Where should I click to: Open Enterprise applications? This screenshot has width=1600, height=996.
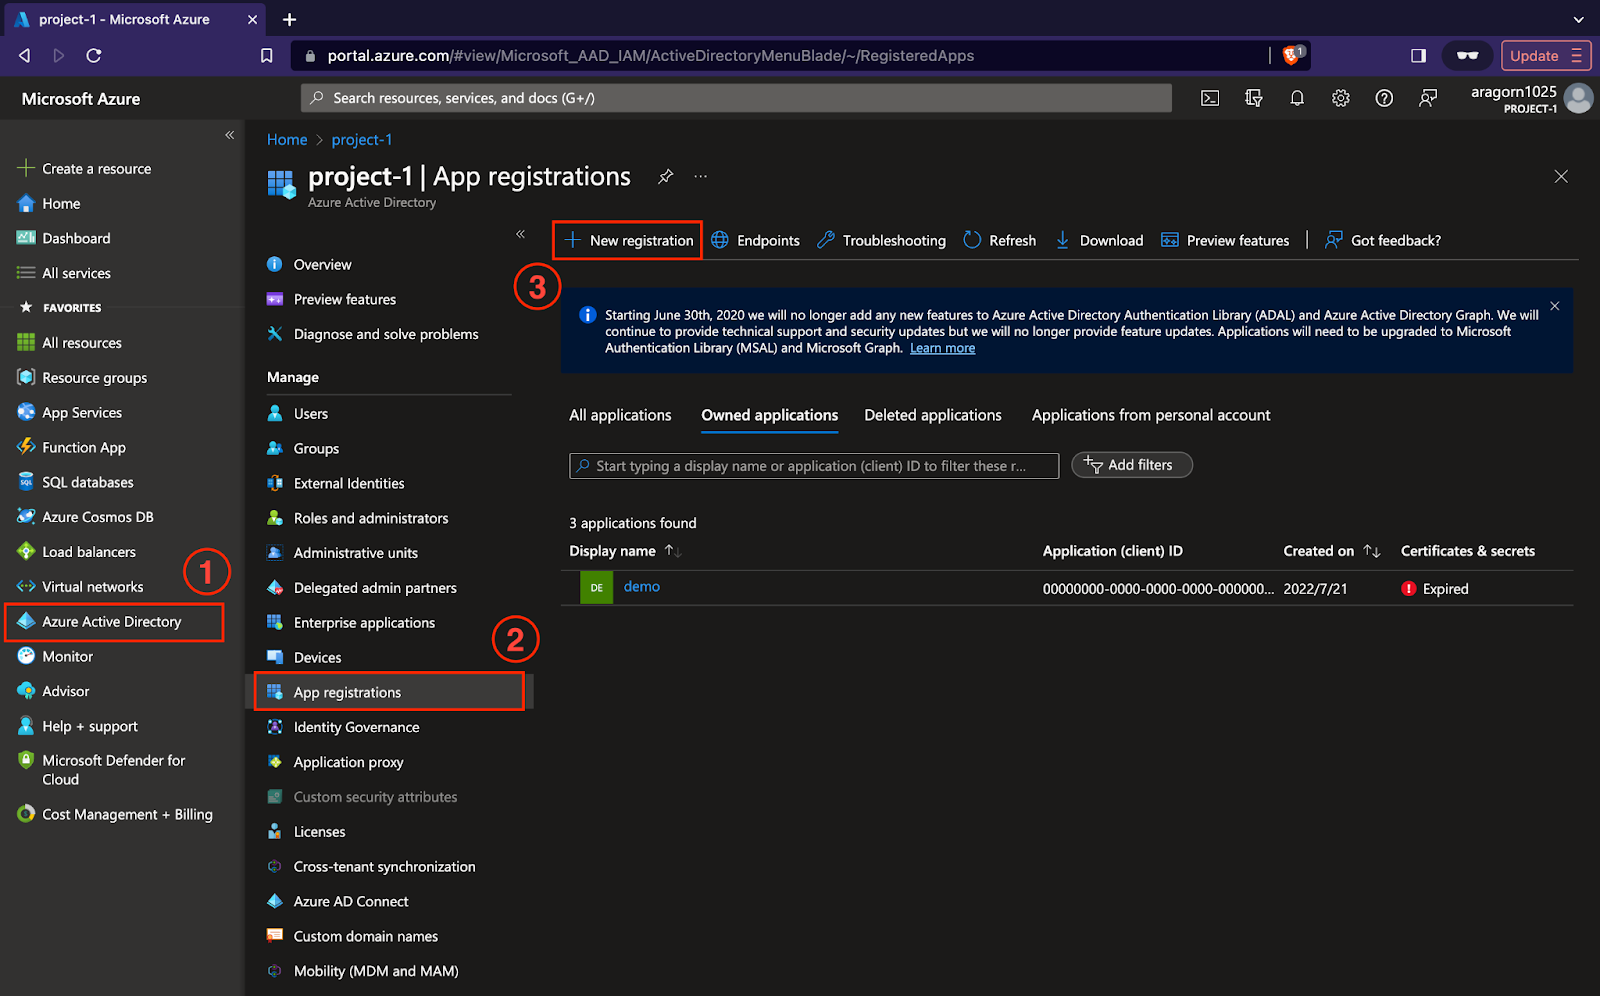click(x=351, y=623)
